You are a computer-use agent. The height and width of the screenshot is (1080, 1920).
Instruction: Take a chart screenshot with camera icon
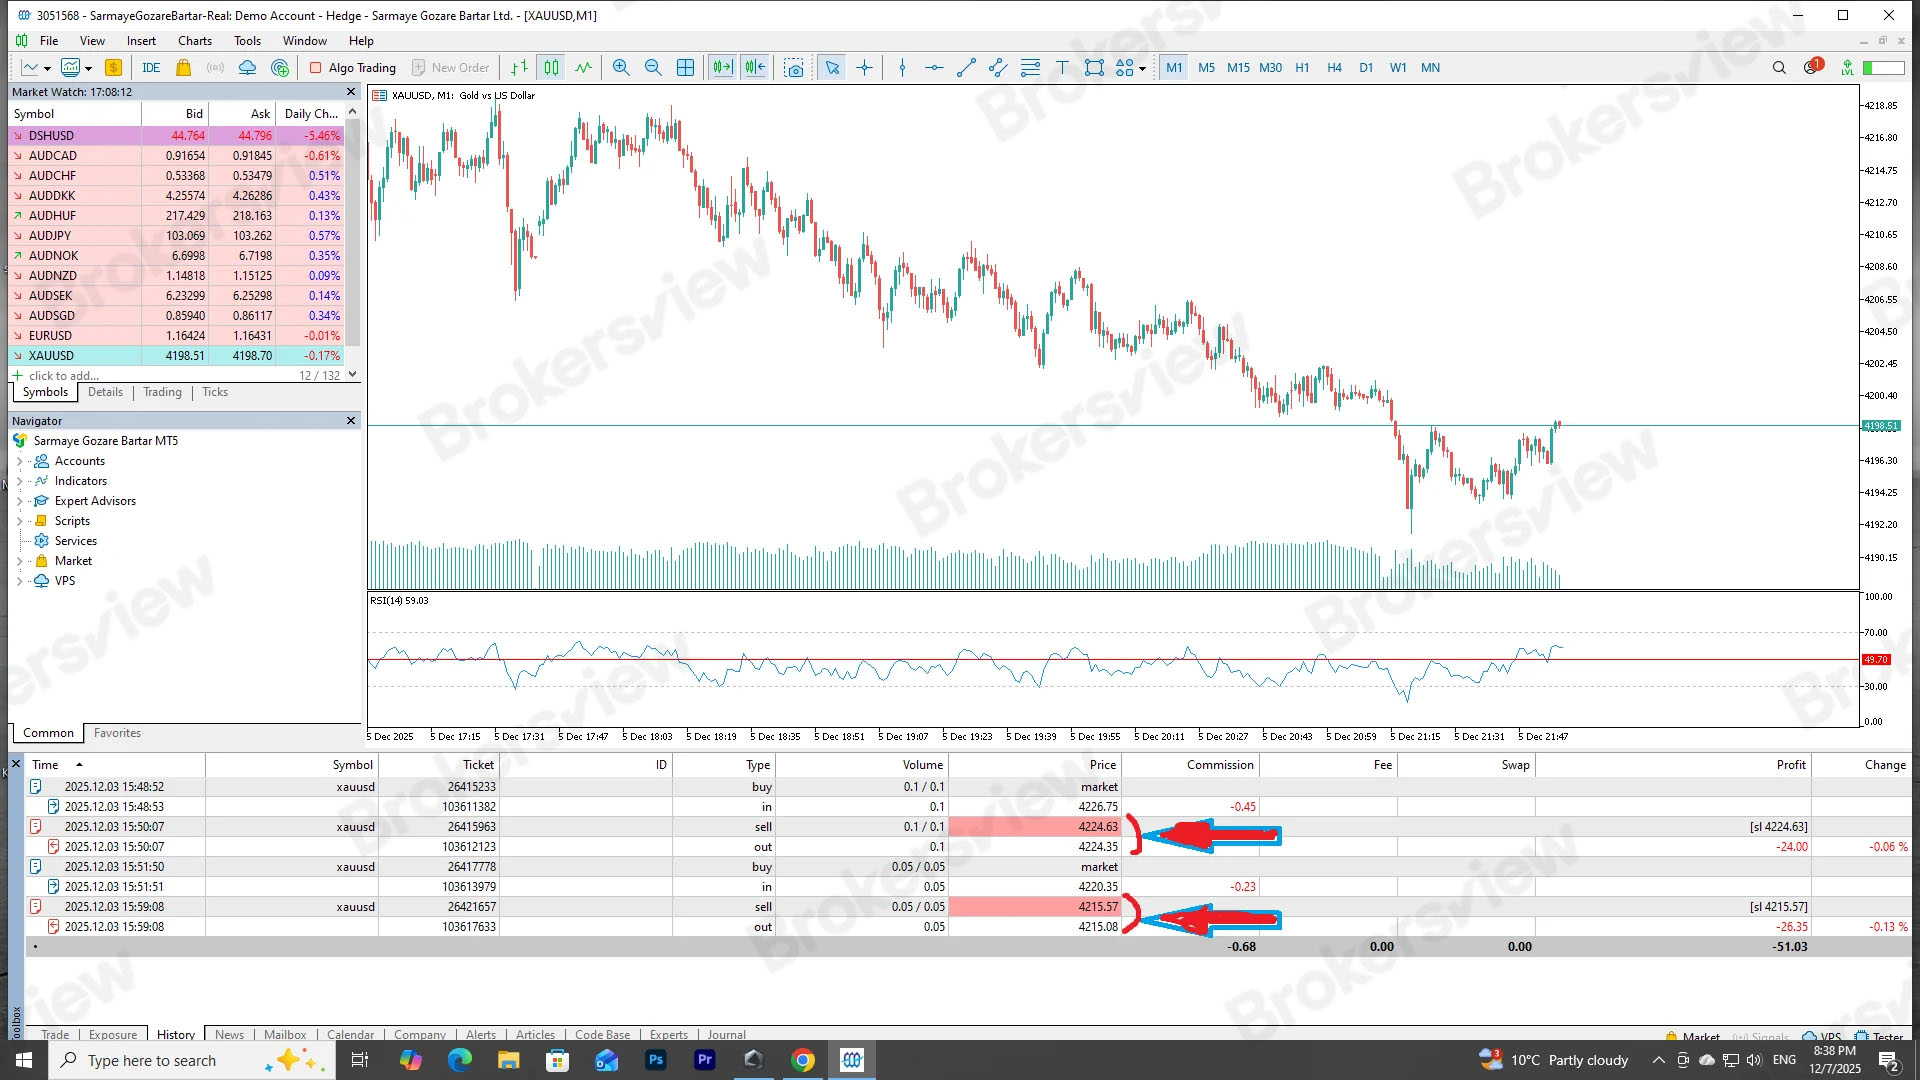[793, 68]
